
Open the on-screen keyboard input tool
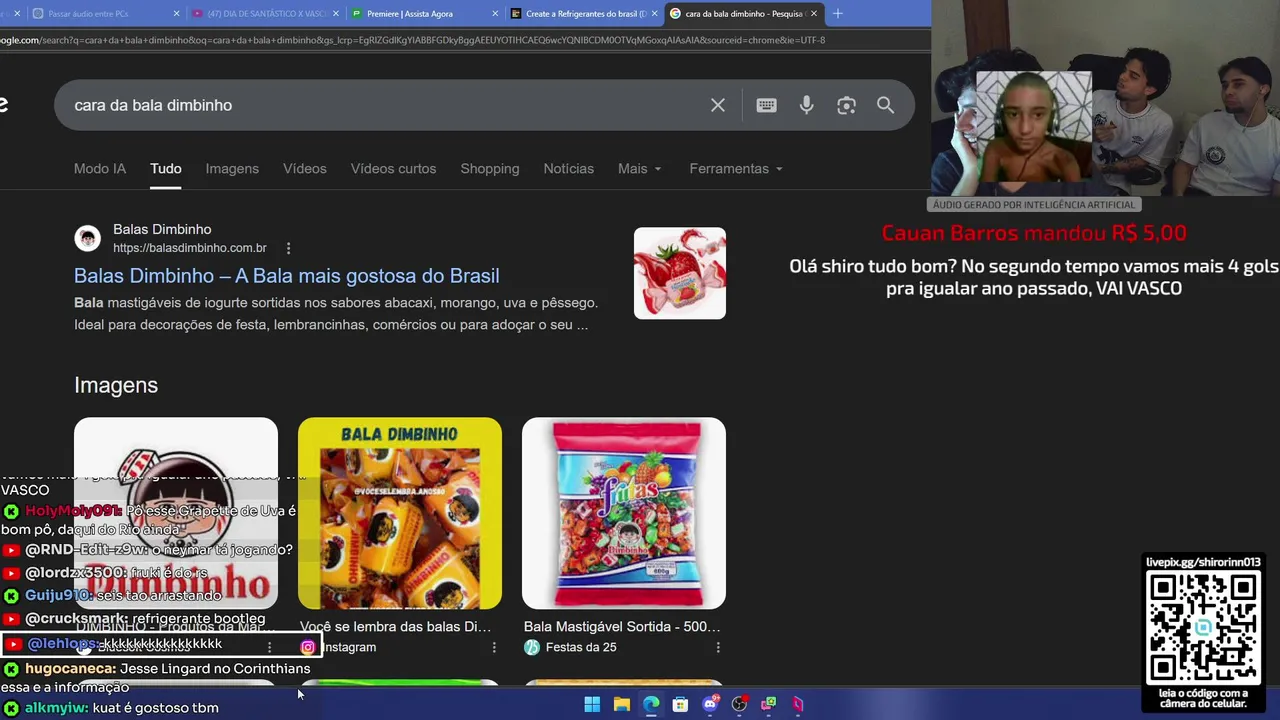766,105
